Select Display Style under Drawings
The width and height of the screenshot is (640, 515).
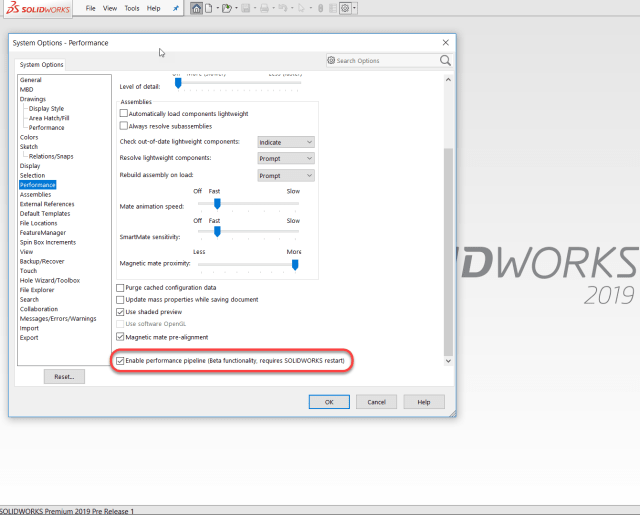point(46,109)
